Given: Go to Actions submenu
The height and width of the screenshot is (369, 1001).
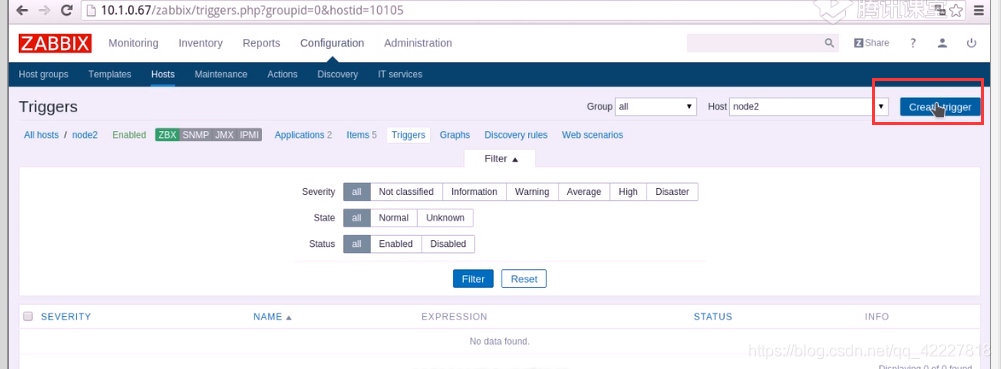Looking at the screenshot, I should pyautogui.click(x=282, y=74).
